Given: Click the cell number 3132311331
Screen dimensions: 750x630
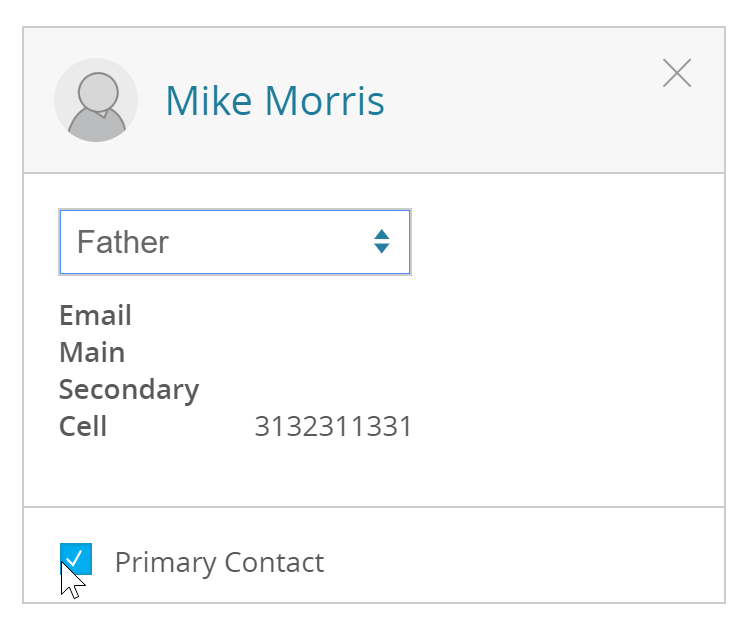Looking at the screenshot, I should coord(333,426).
